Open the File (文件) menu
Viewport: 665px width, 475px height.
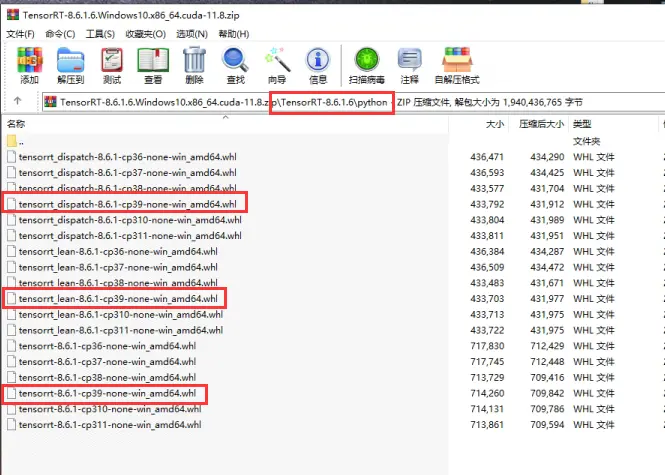(20, 34)
